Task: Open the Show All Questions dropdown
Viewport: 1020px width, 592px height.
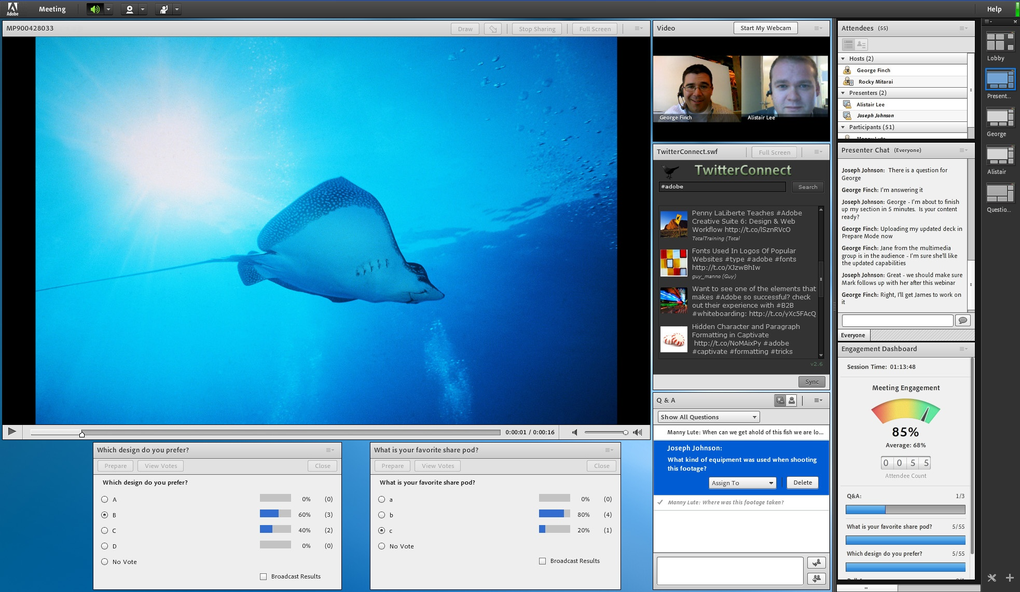Action: coord(708,417)
